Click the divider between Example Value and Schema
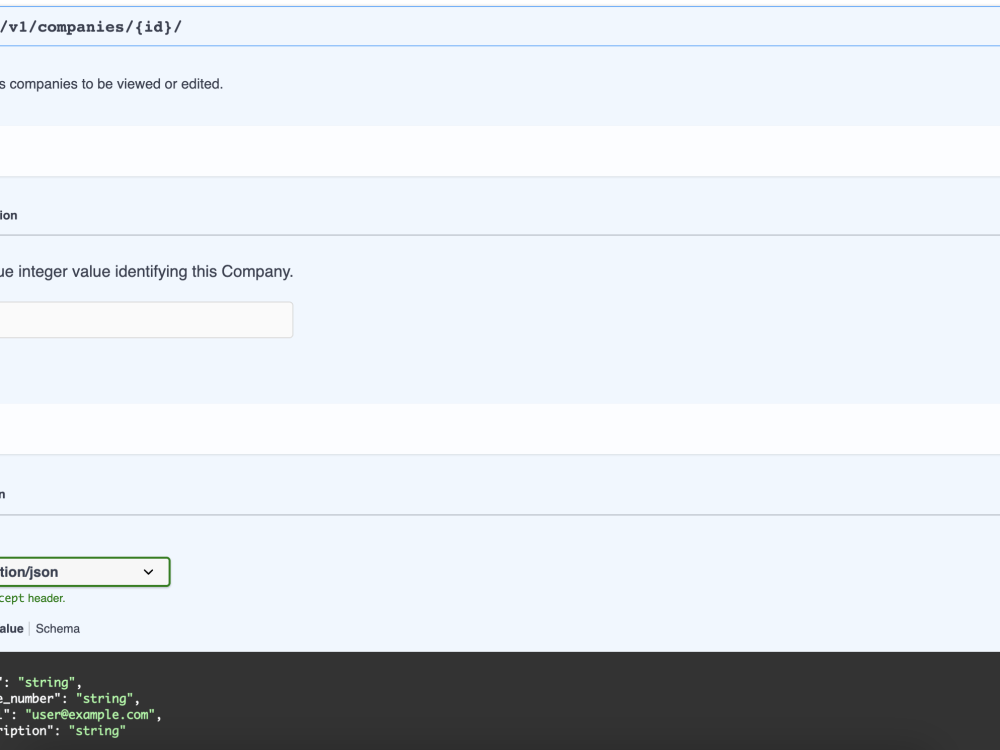Image resolution: width=1000 pixels, height=750 pixels. 29,628
